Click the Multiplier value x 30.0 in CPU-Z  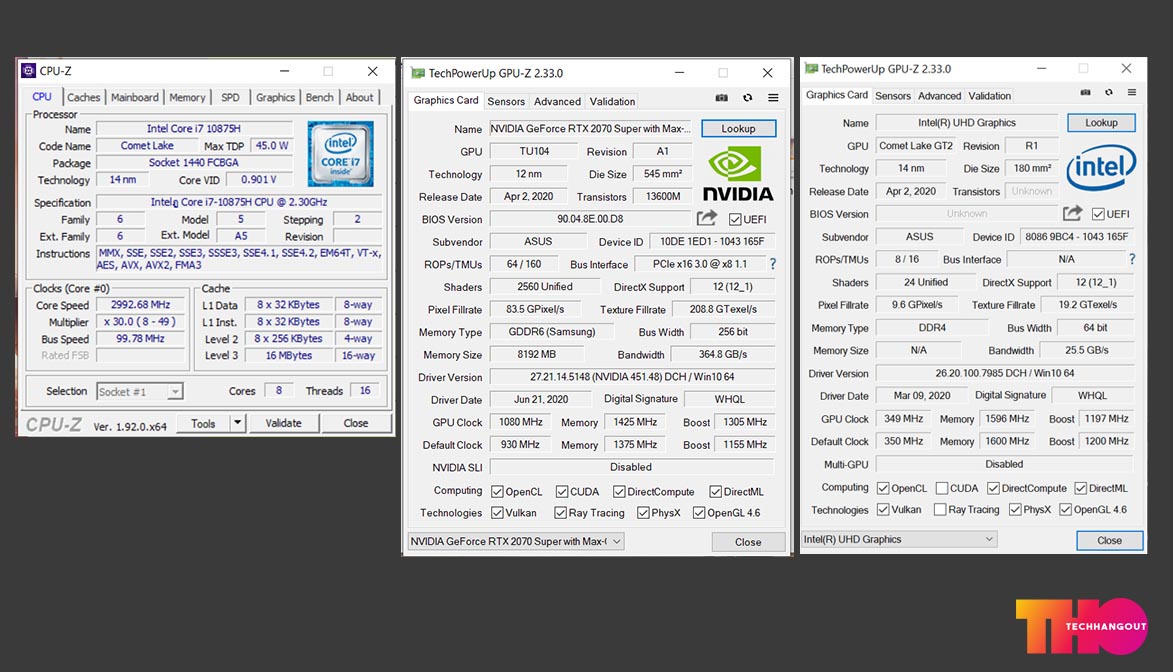pos(141,322)
